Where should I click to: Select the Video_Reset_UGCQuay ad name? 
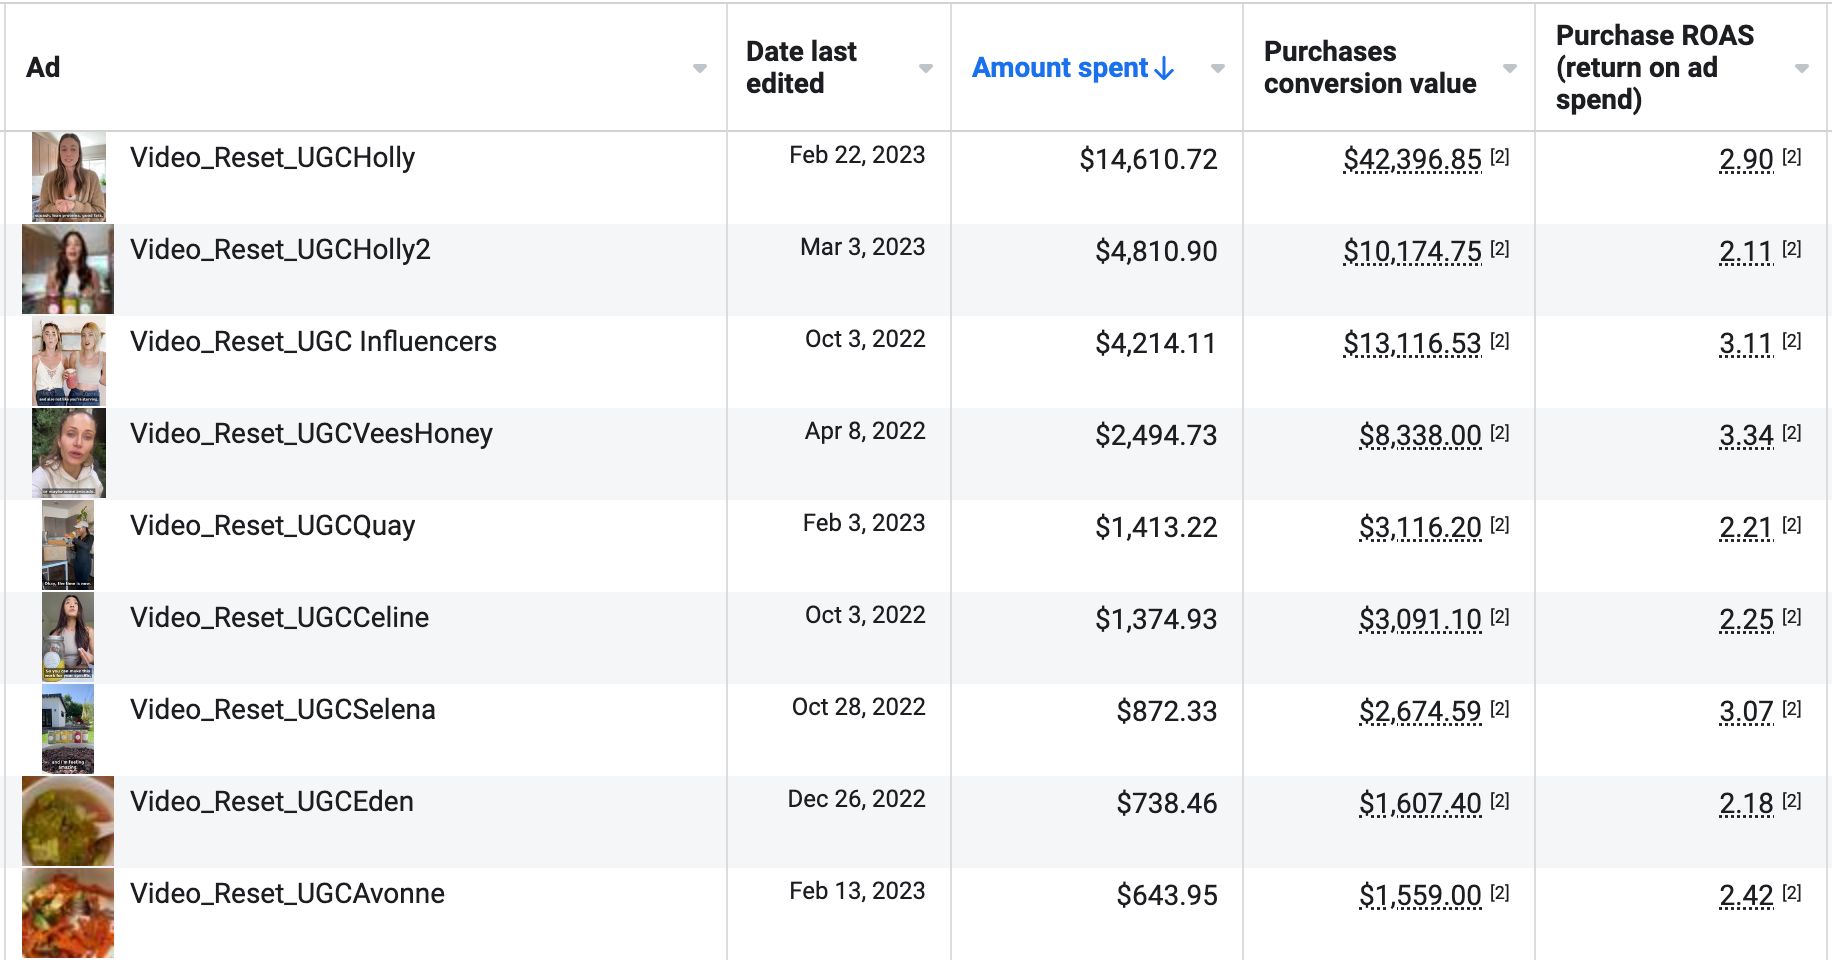pos(272,525)
